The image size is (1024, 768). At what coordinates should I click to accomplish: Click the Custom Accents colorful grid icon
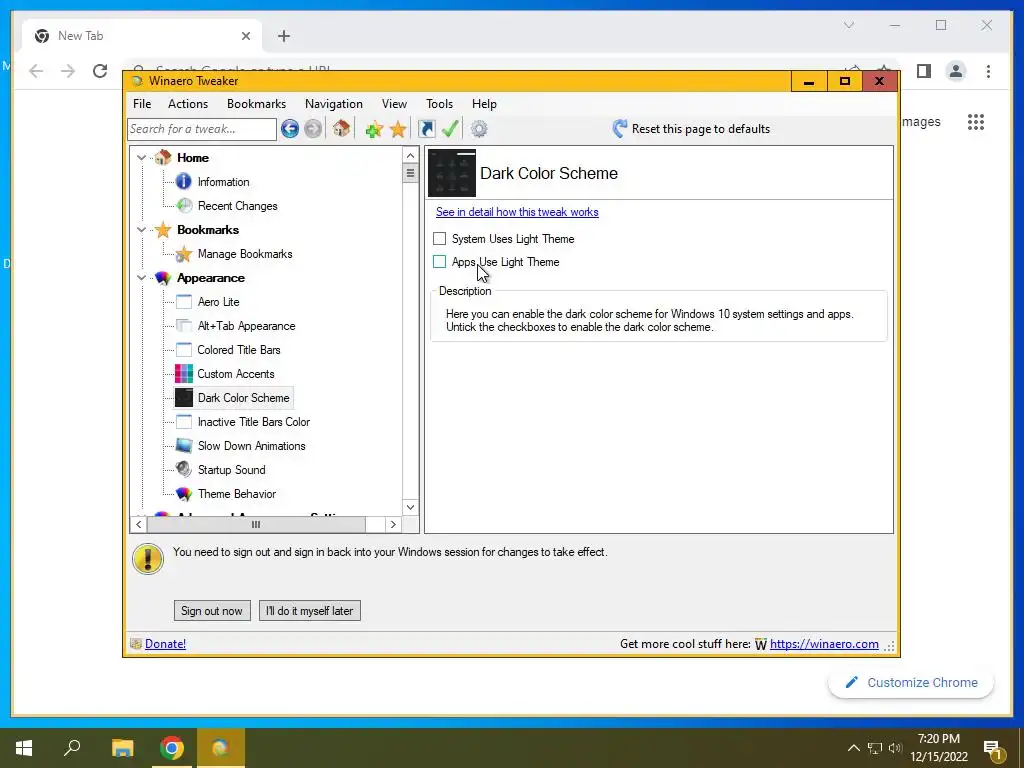[184, 374]
